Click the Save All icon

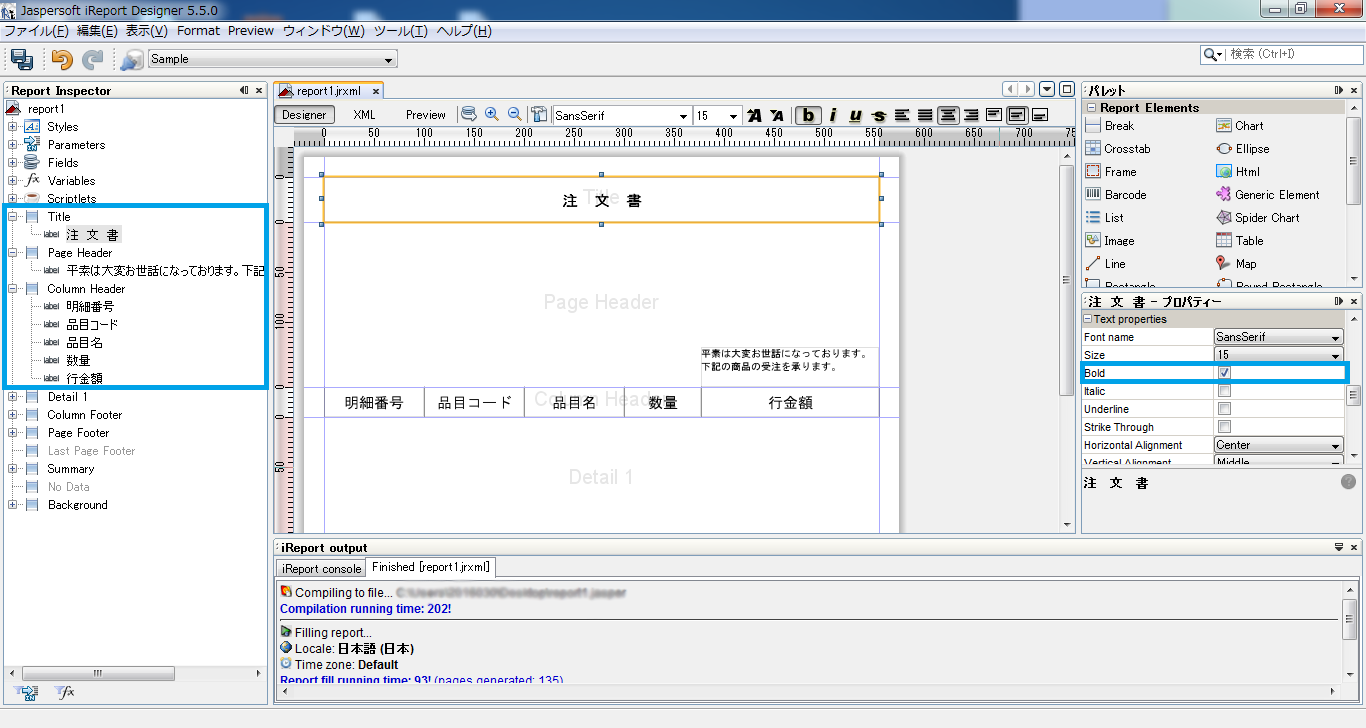21,58
